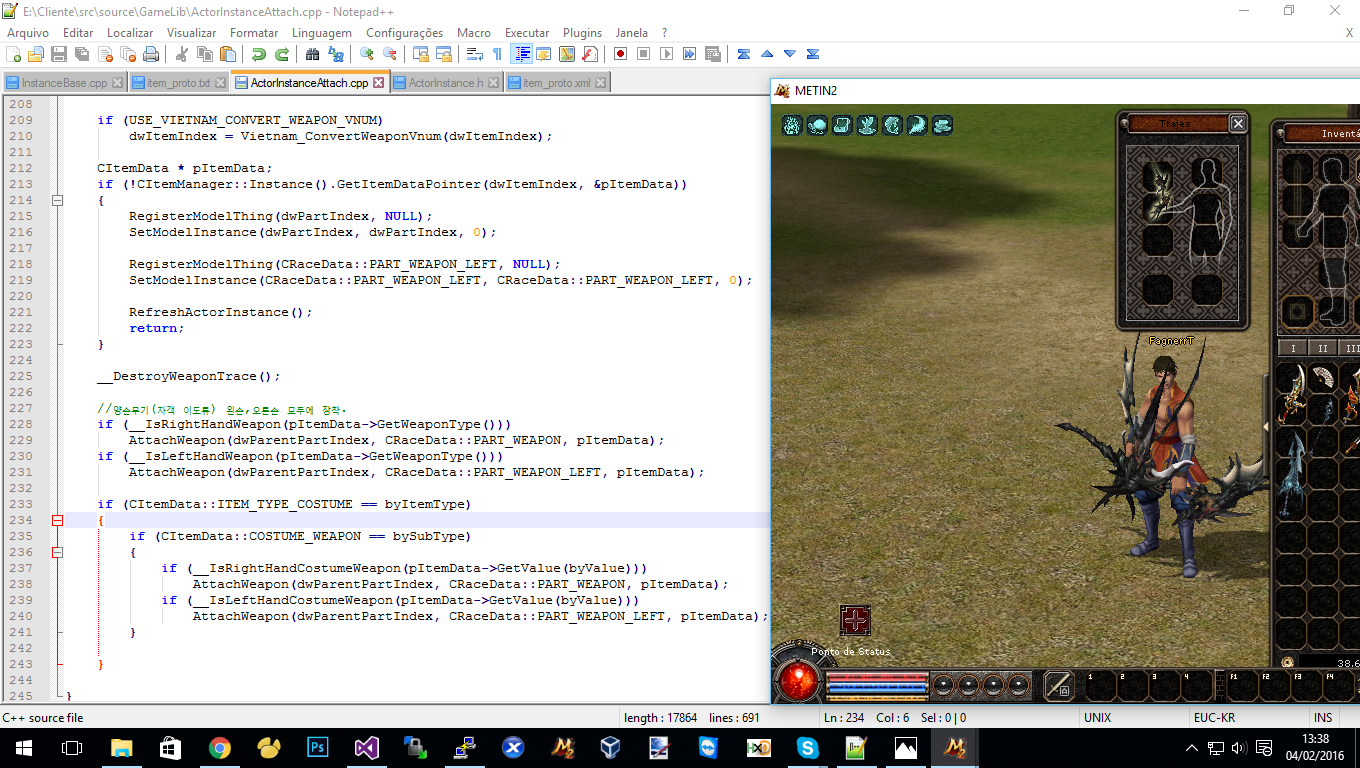The height and width of the screenshot is (768, 1360).
Task: Open Chrome from the taskbar
Action: pyautogui.click(x=219, y=748)
